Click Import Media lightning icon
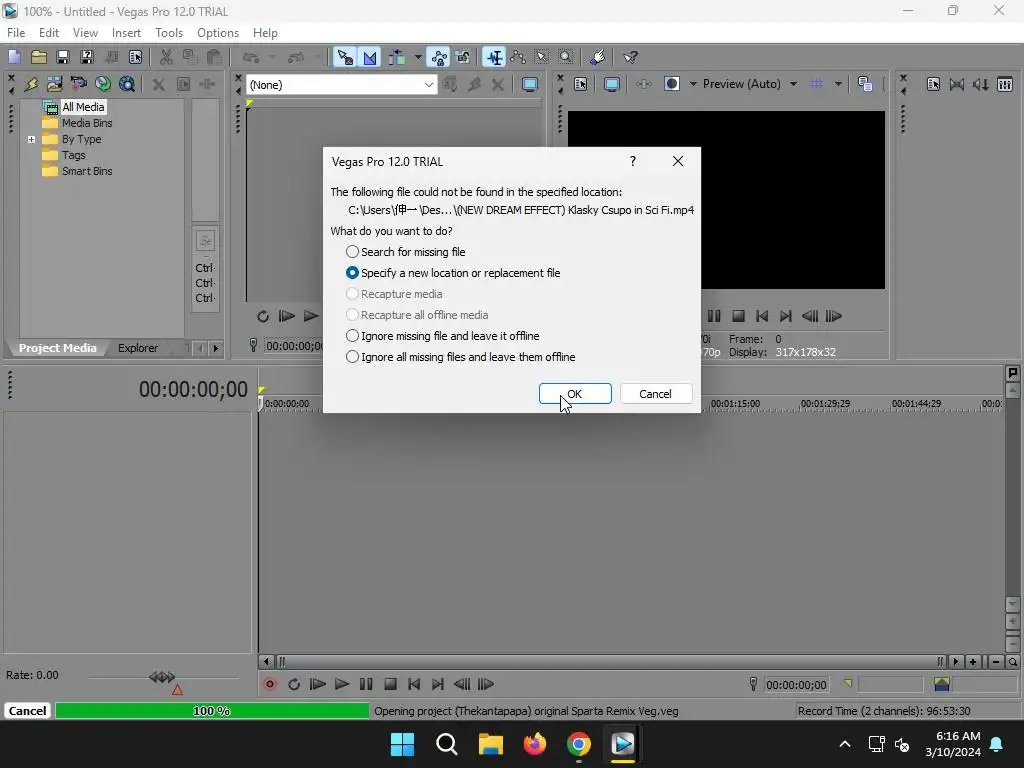The width and height of the screenshot is (1024, 768). click(31, 84)
